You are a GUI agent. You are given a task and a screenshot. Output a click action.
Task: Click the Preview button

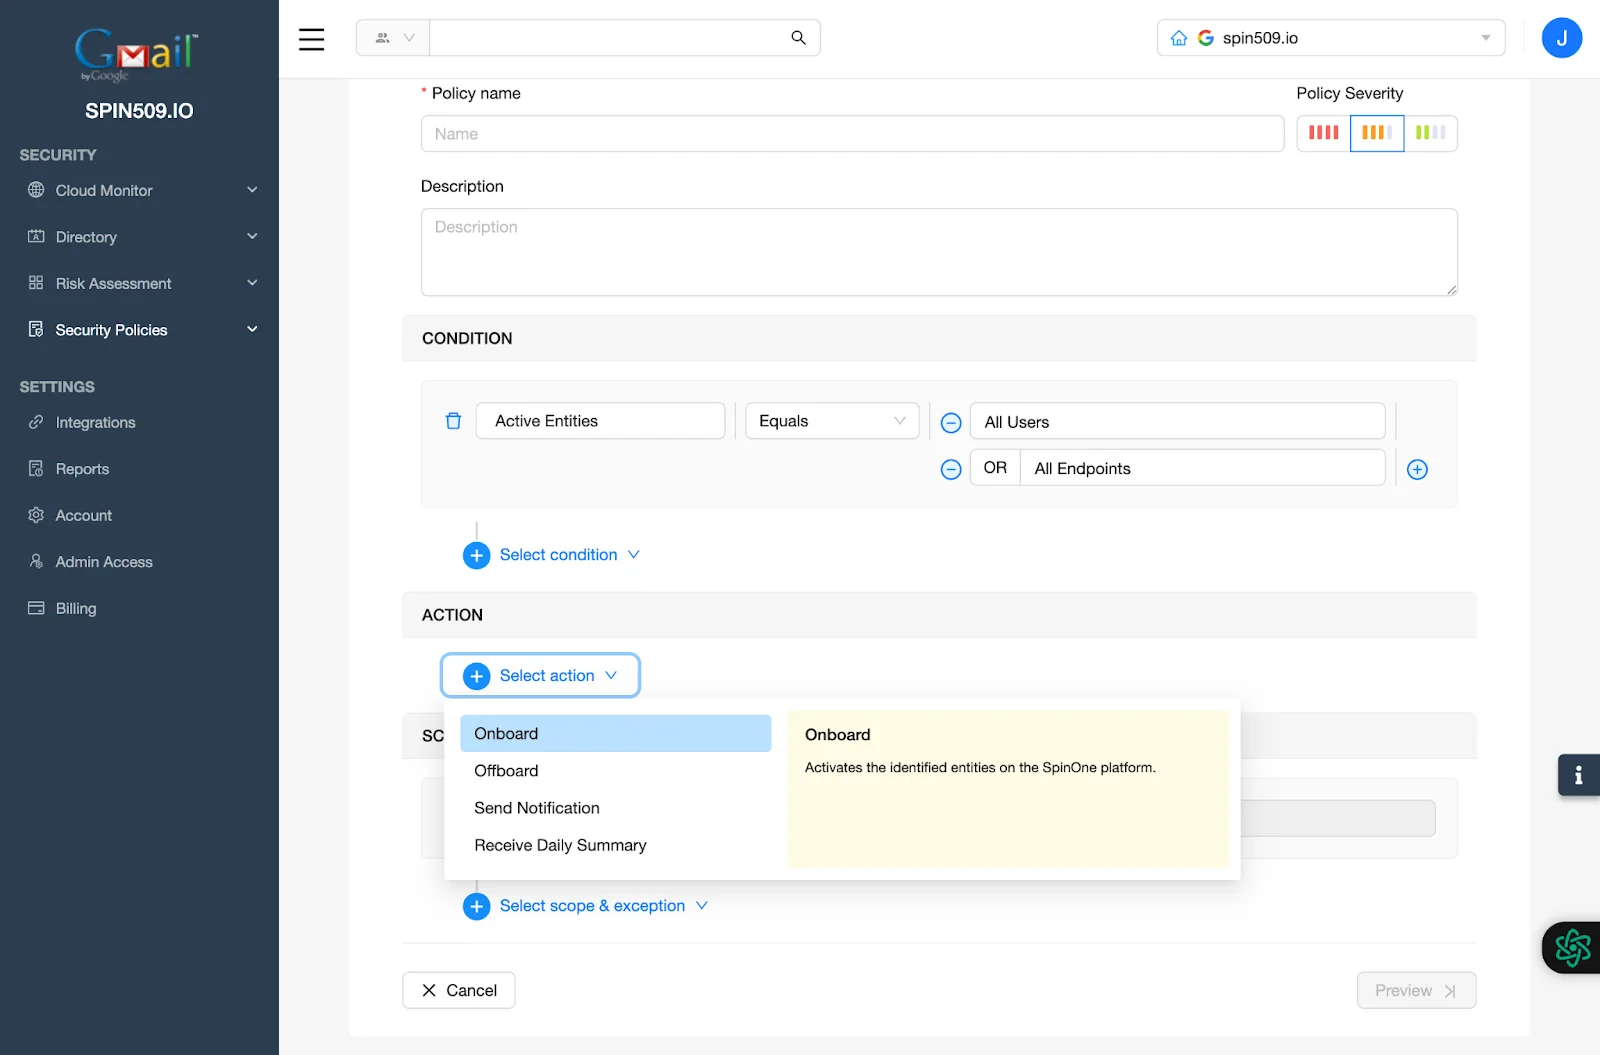click(x=1415, y=990)
